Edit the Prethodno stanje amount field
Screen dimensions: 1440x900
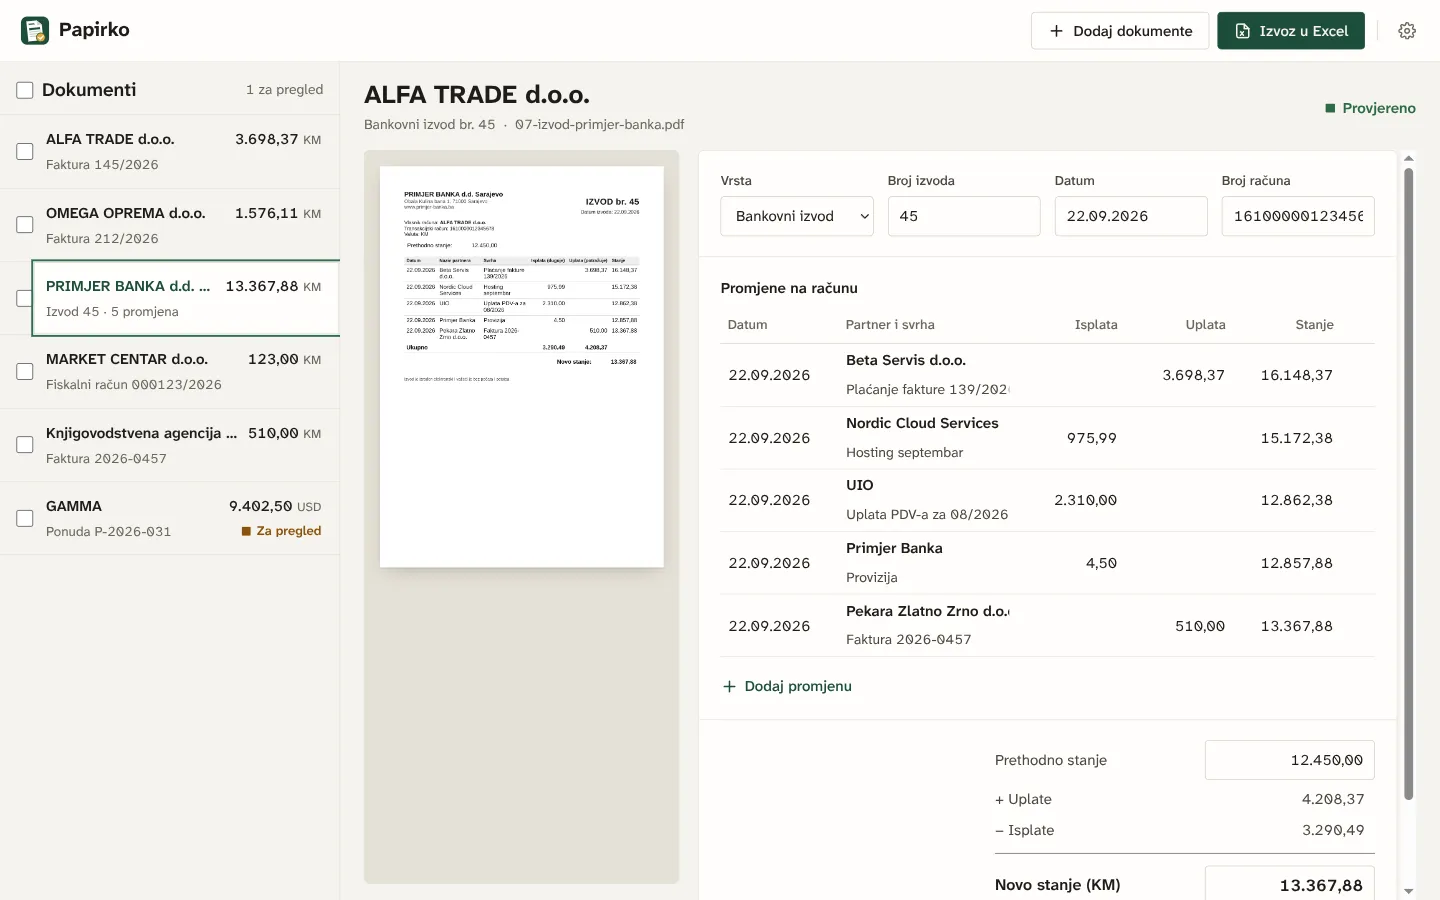point(1290,760)
